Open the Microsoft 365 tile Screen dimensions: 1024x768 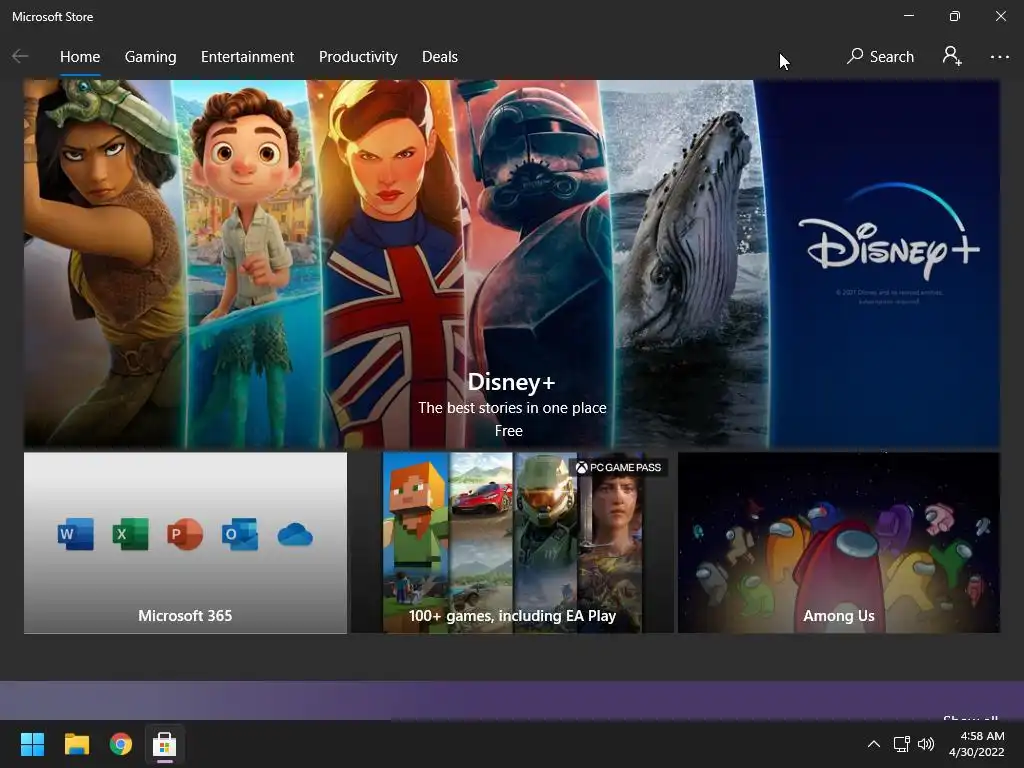(185, 543)
